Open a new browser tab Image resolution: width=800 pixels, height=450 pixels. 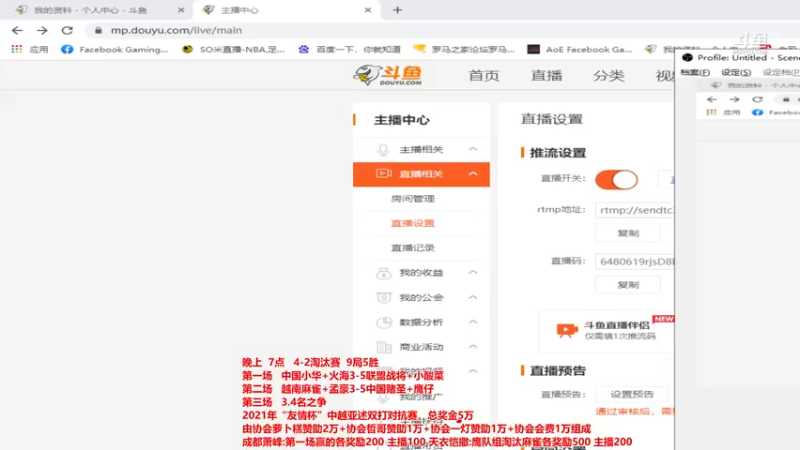point(397,10)
